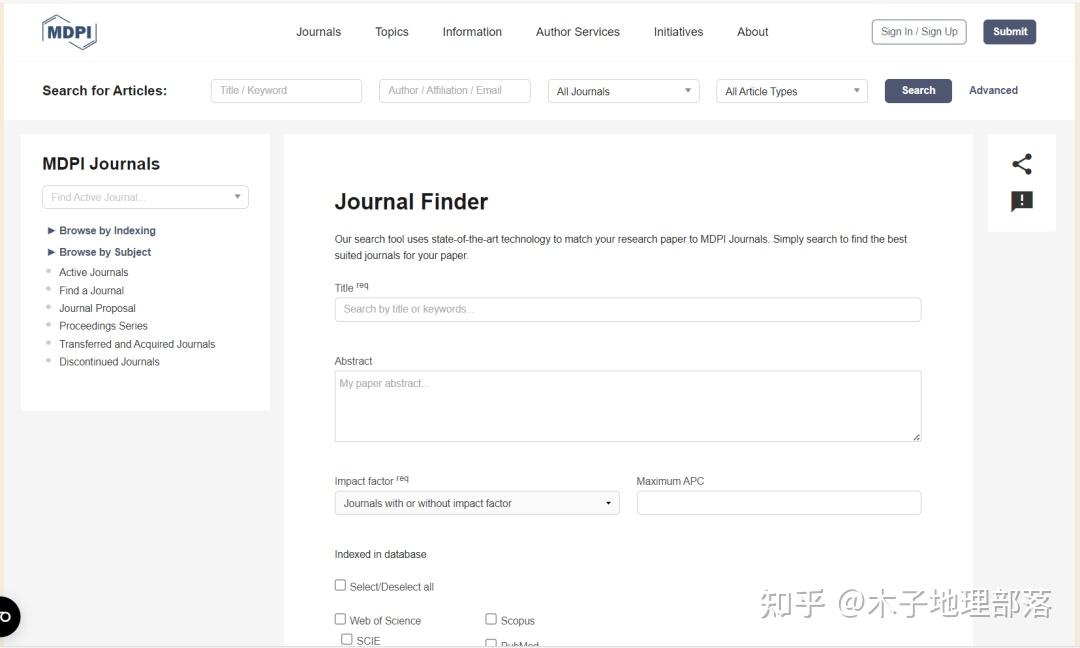Open the Information menu
Image resolution: width=1080 pixels, height=648 pixels.
[472, 32]
